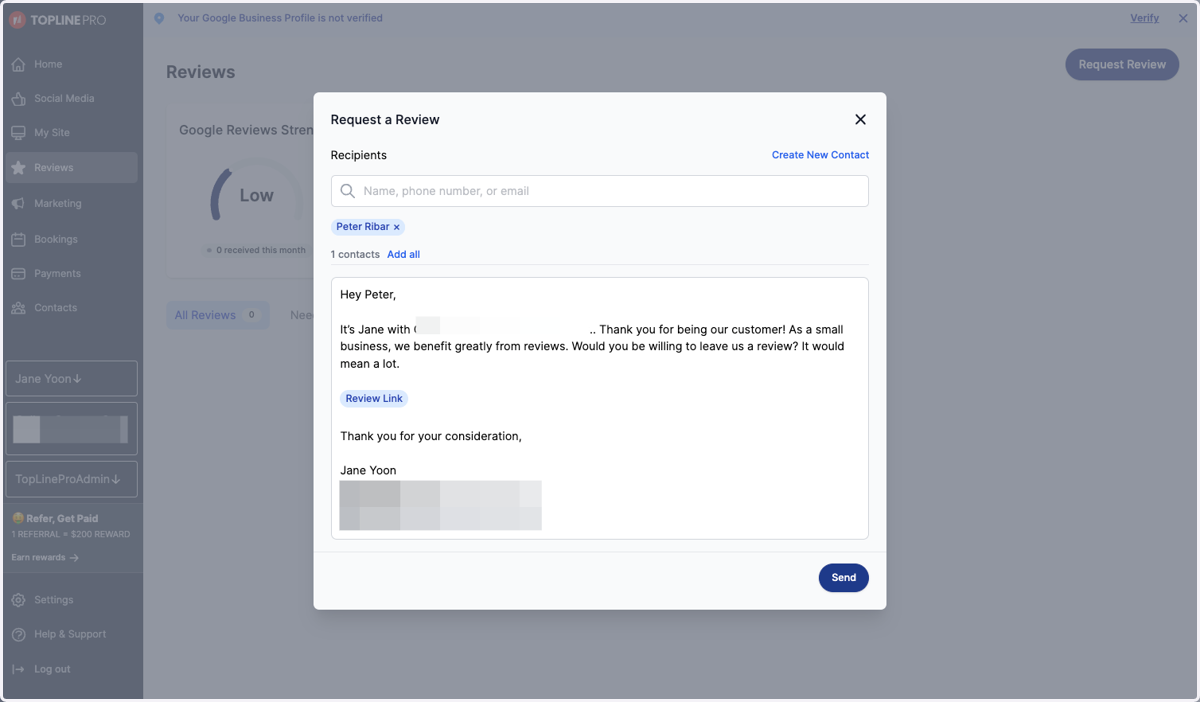Click the Review Link tag in message

pos(374,398)
